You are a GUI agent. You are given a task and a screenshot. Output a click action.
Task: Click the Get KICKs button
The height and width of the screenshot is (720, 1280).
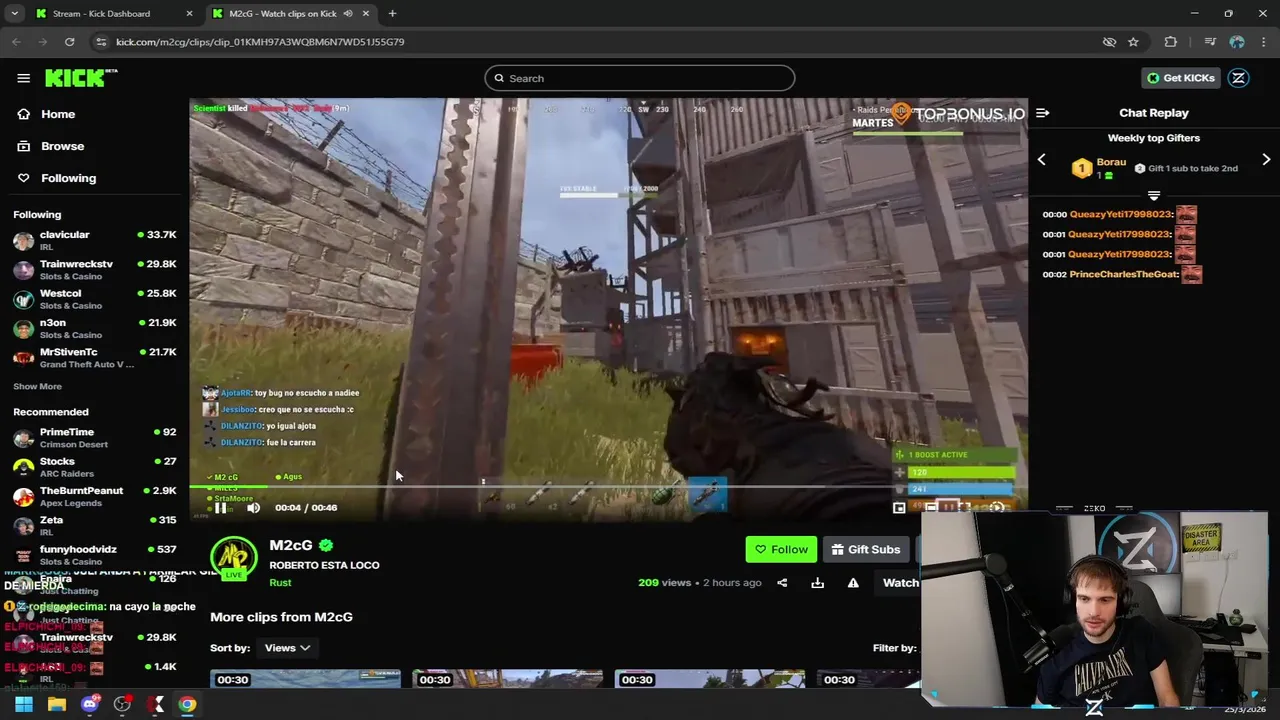[x=1181, y=78]
